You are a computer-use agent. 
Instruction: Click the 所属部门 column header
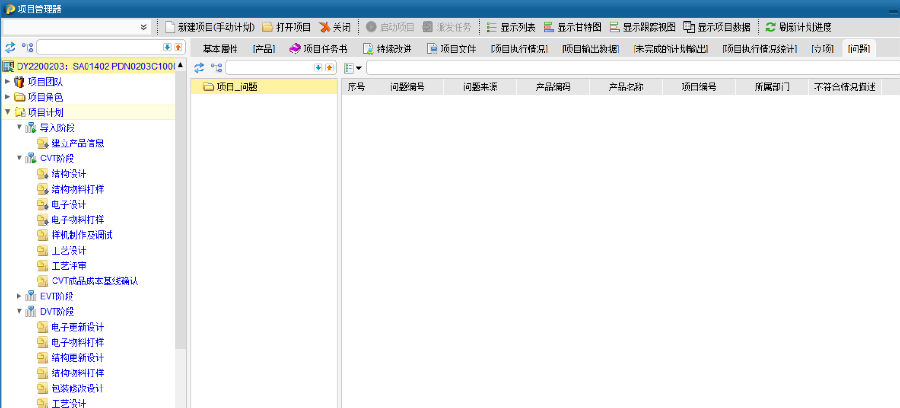click(771, 87)
